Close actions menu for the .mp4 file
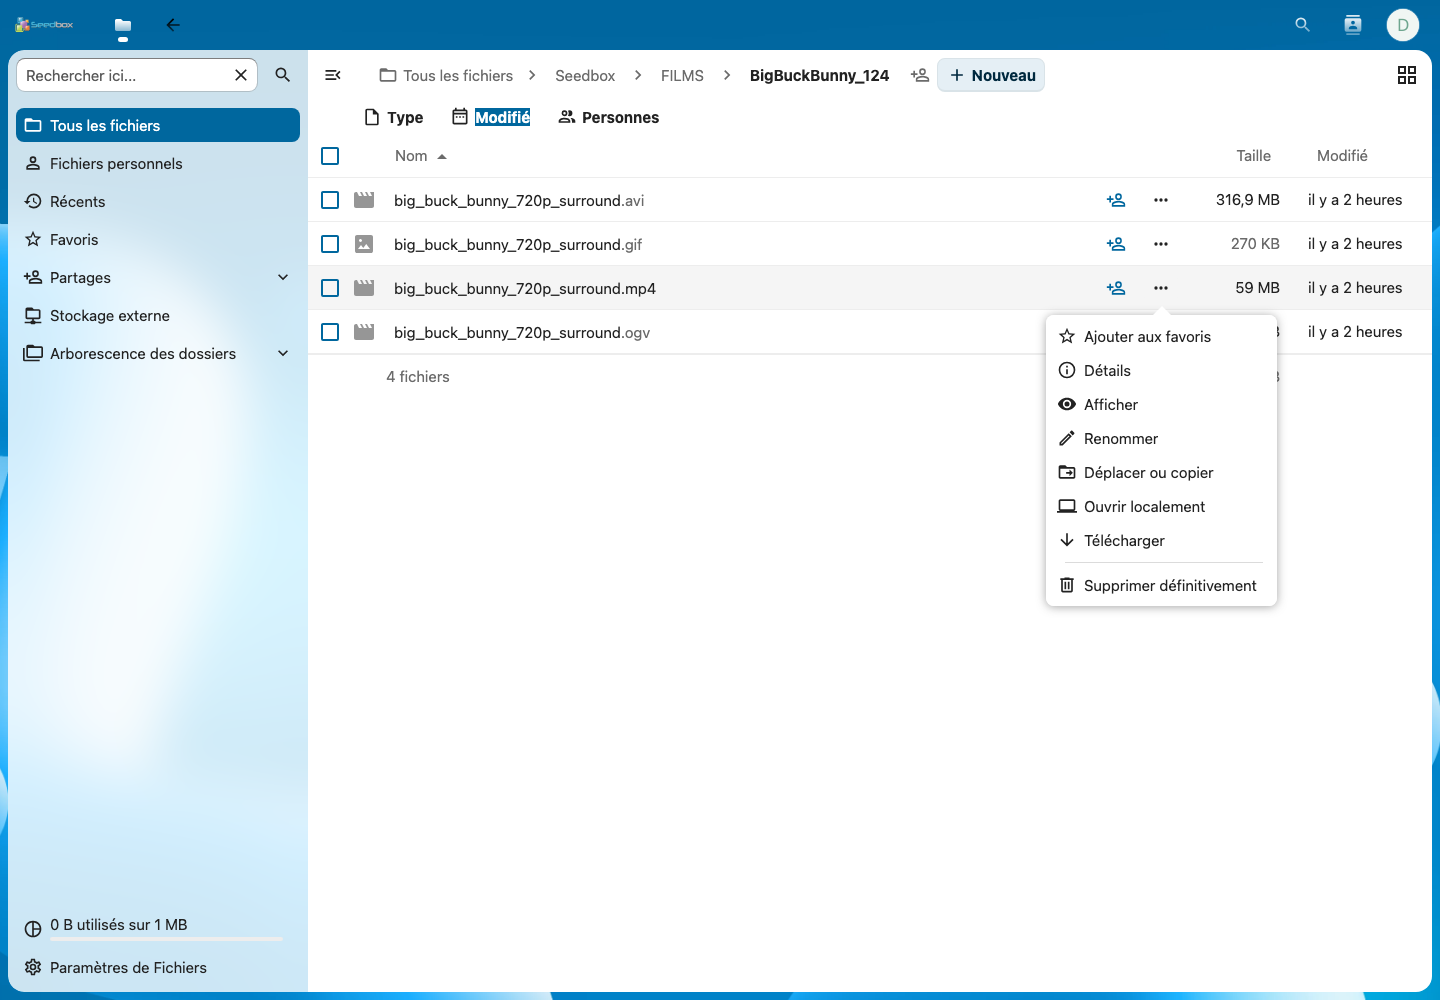 coord(1161,288)
